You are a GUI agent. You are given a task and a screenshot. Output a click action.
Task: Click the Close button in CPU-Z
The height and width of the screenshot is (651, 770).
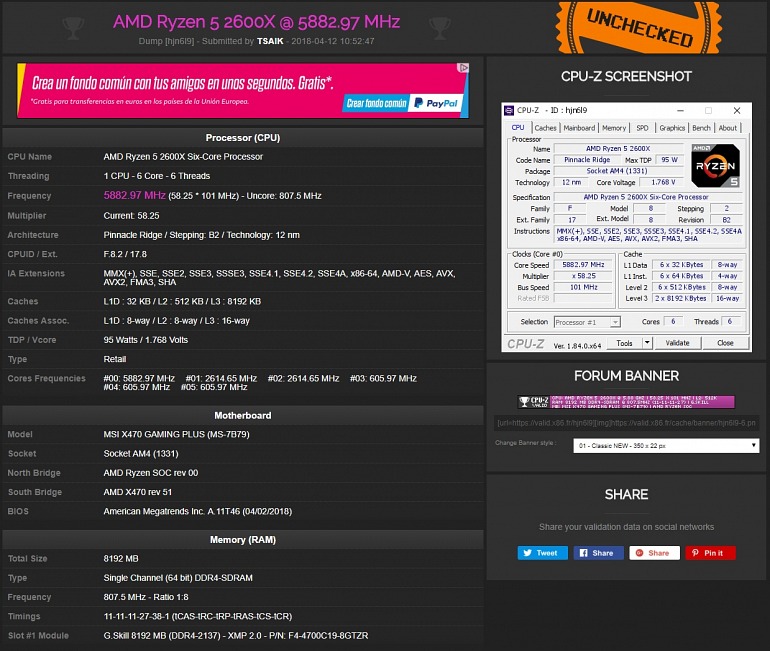coord(725,343)
